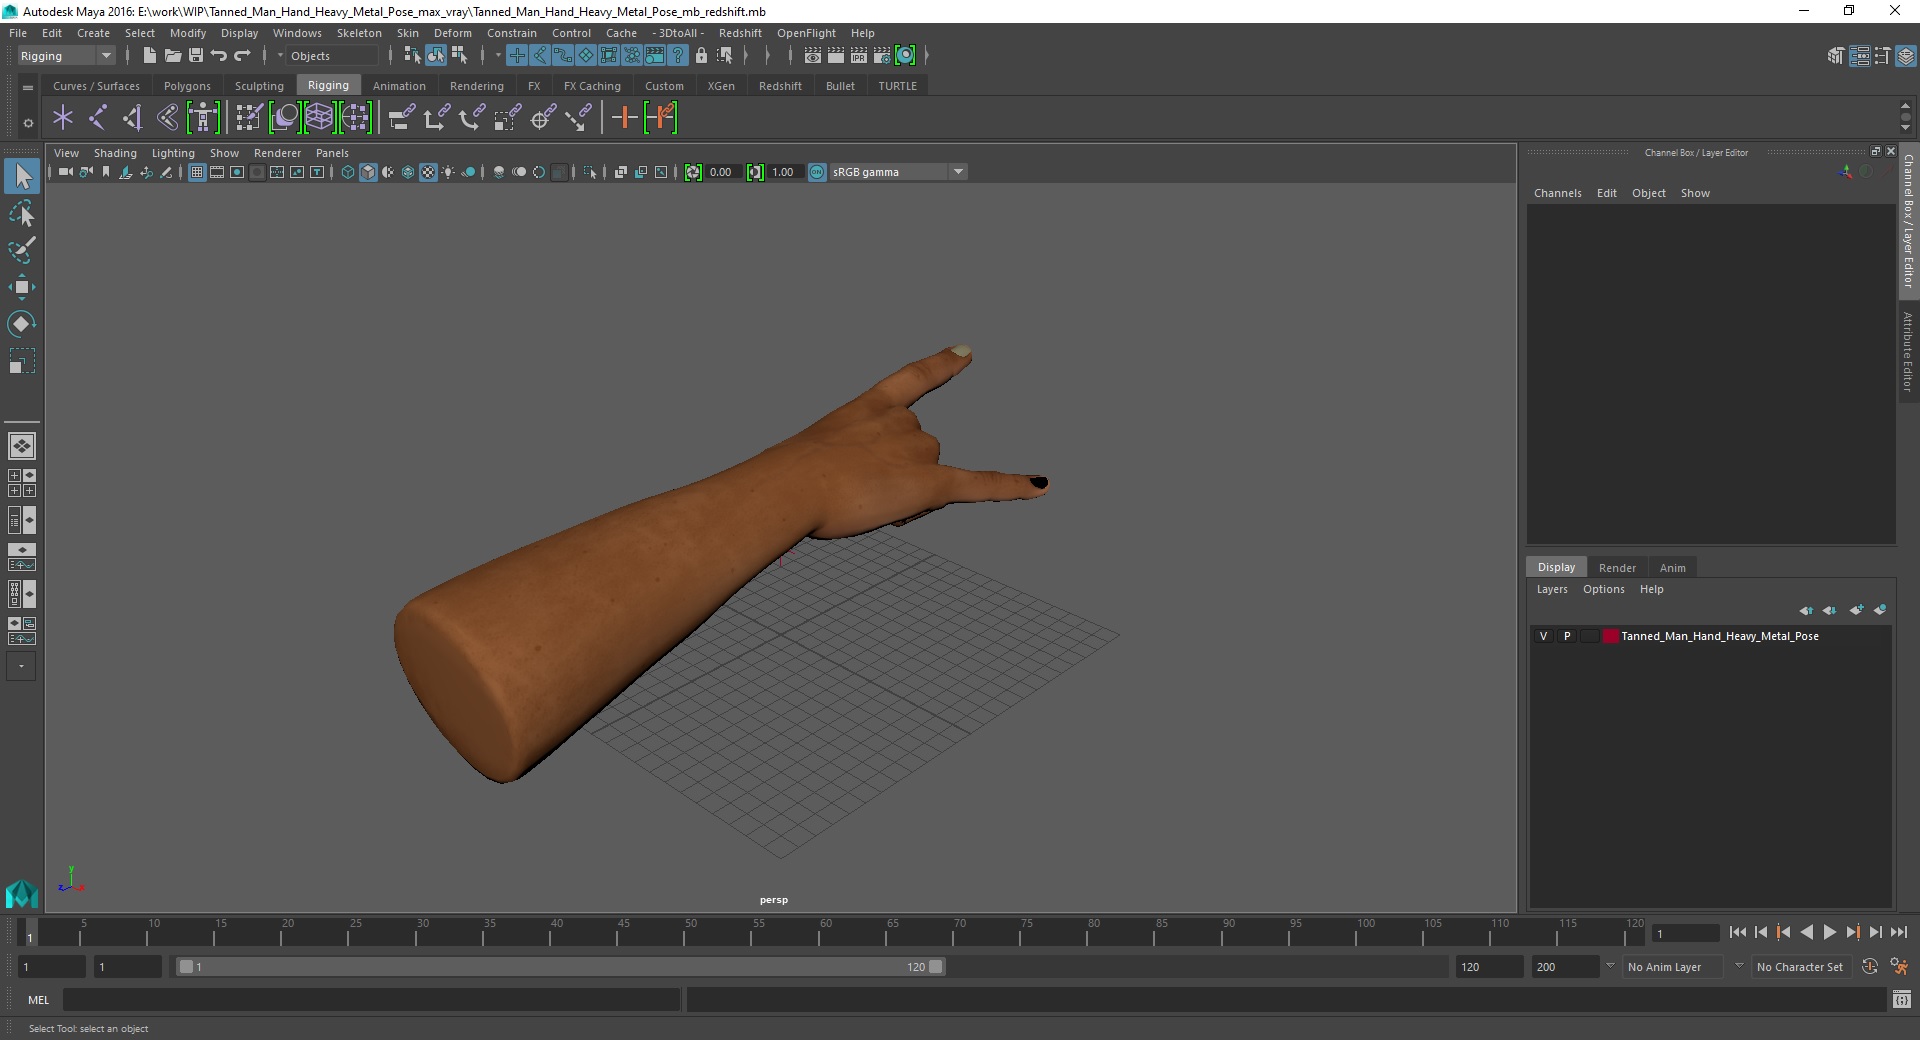Open Options menu in layer editor
This screenshot has width=1920, height=1040.
1603,589
